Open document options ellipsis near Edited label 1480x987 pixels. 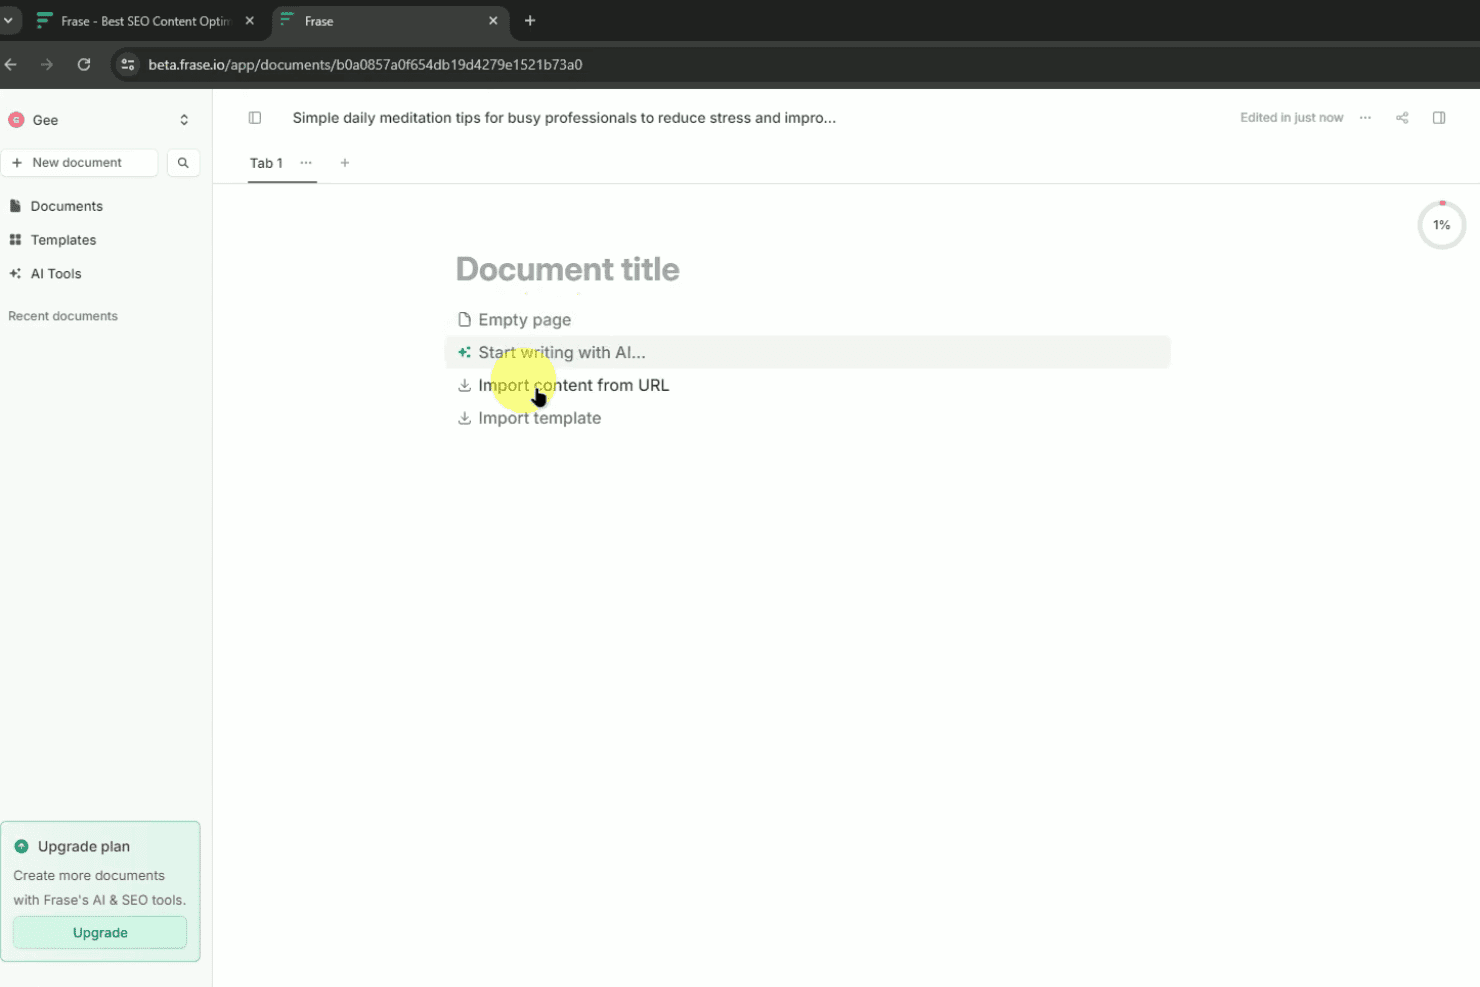1365,118
